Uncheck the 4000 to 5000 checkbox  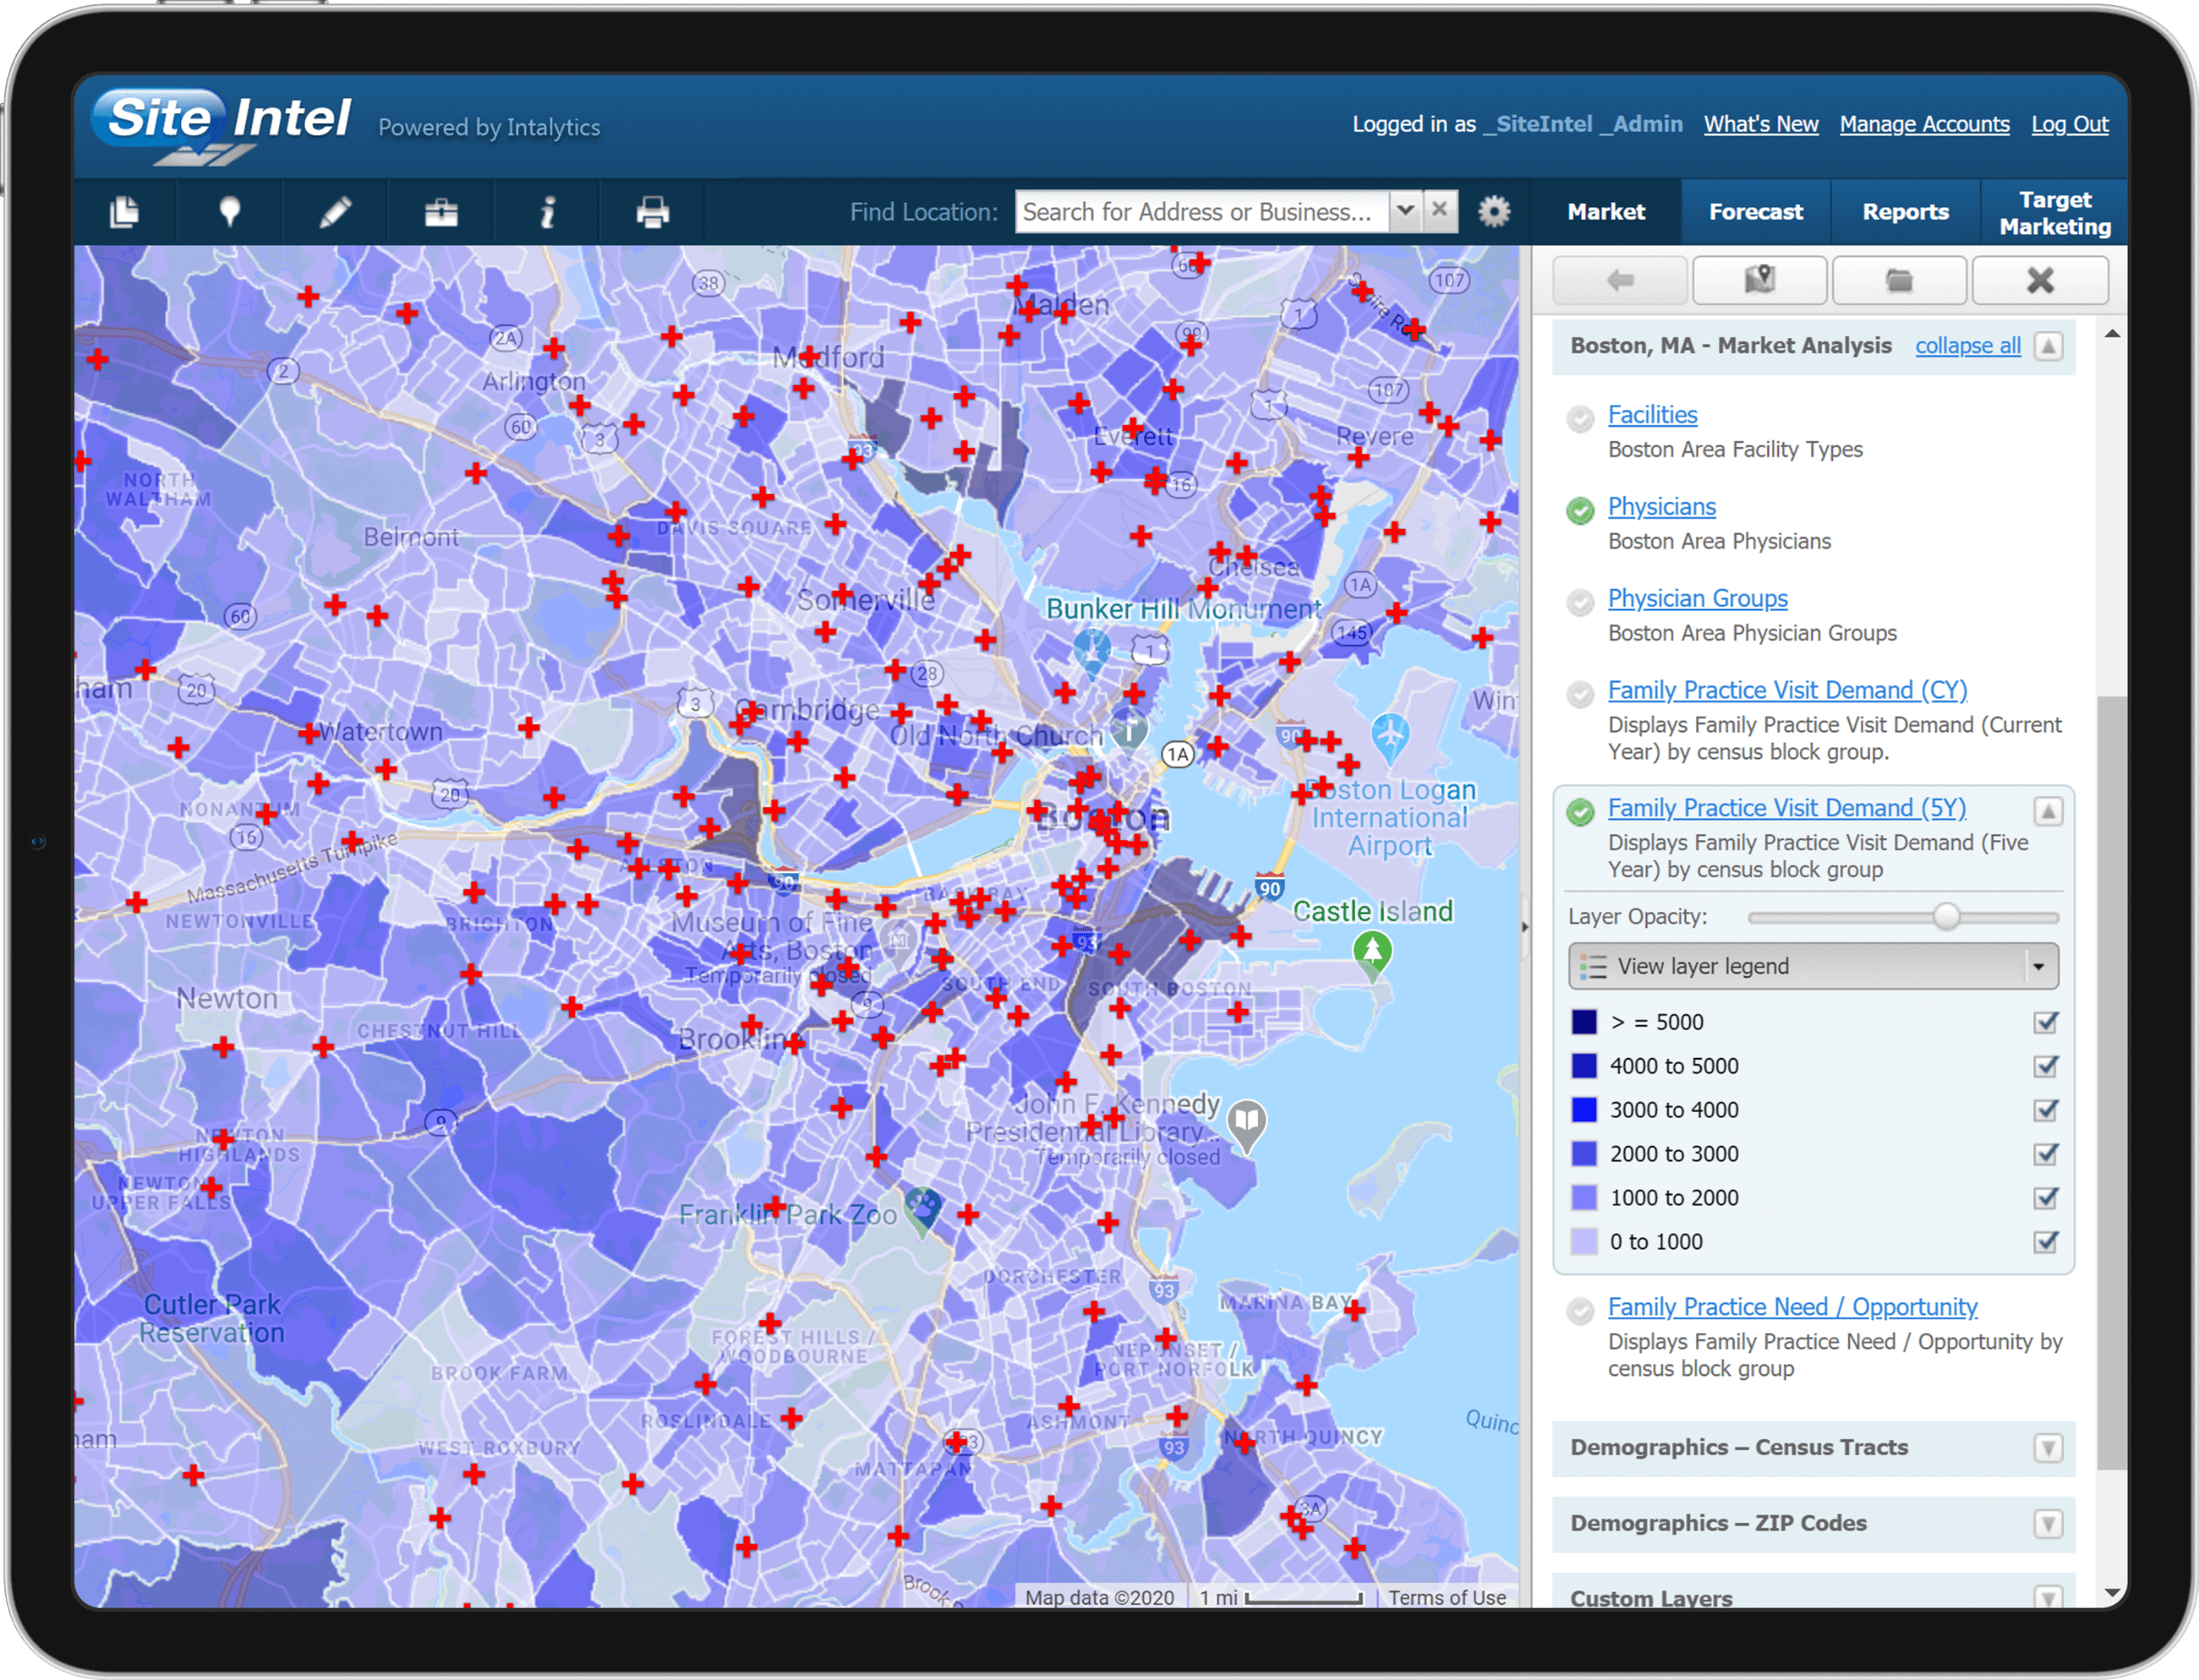(x=2046, y=1066)
